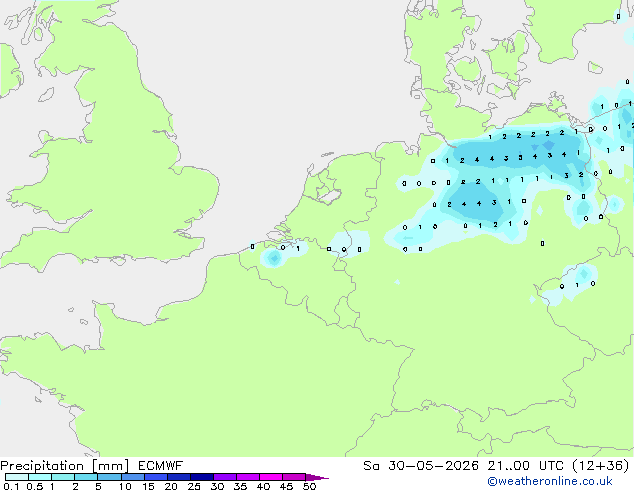
Task: Select the 1–2 mm legend swatch
Action: [x=63, y=477]
